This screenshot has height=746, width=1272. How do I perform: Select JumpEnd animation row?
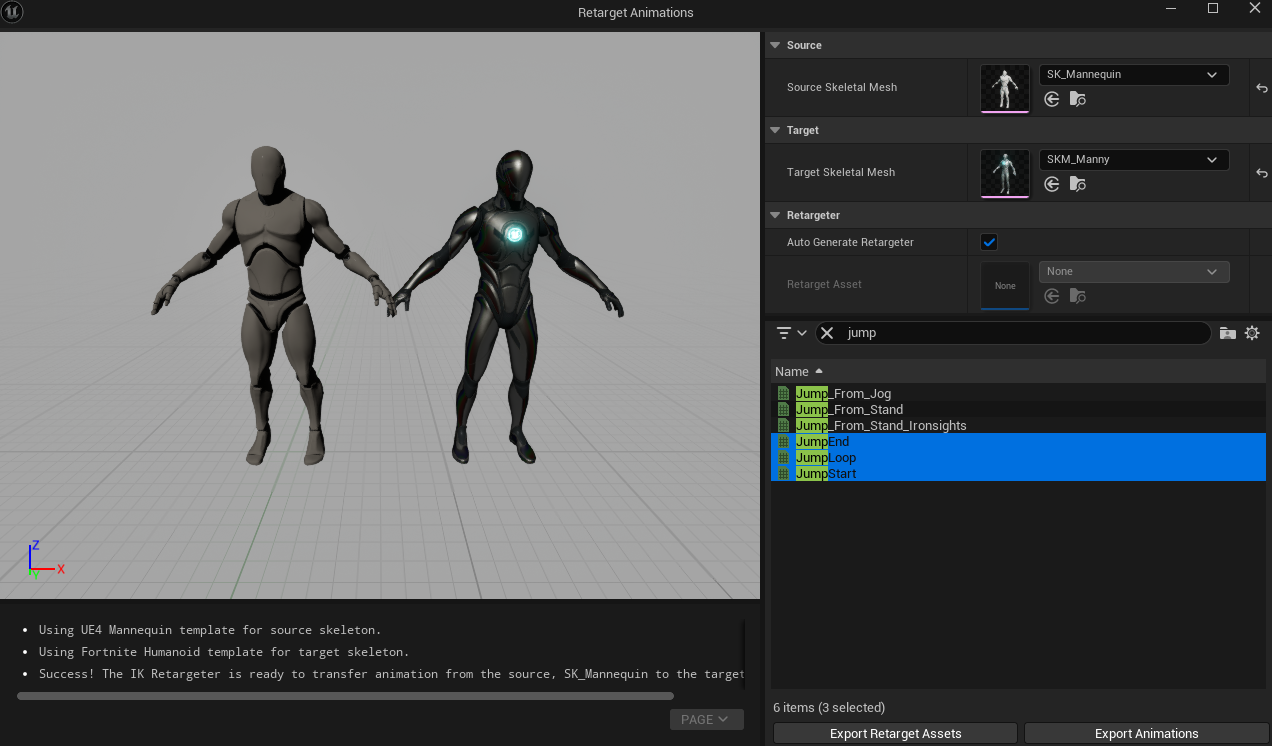[x=1018, y=442]
